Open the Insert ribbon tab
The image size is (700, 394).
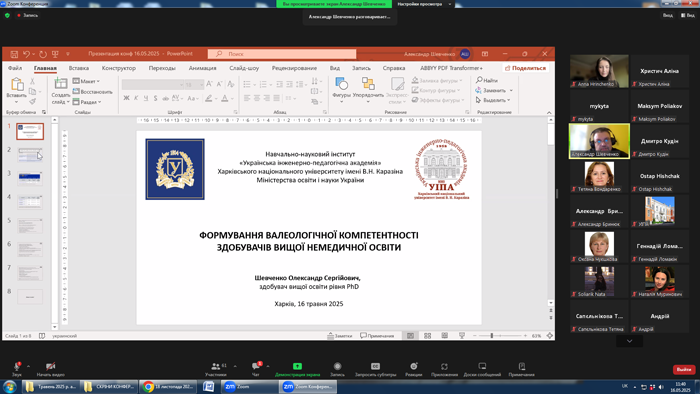pyautogui.click(x=79, y=68)
